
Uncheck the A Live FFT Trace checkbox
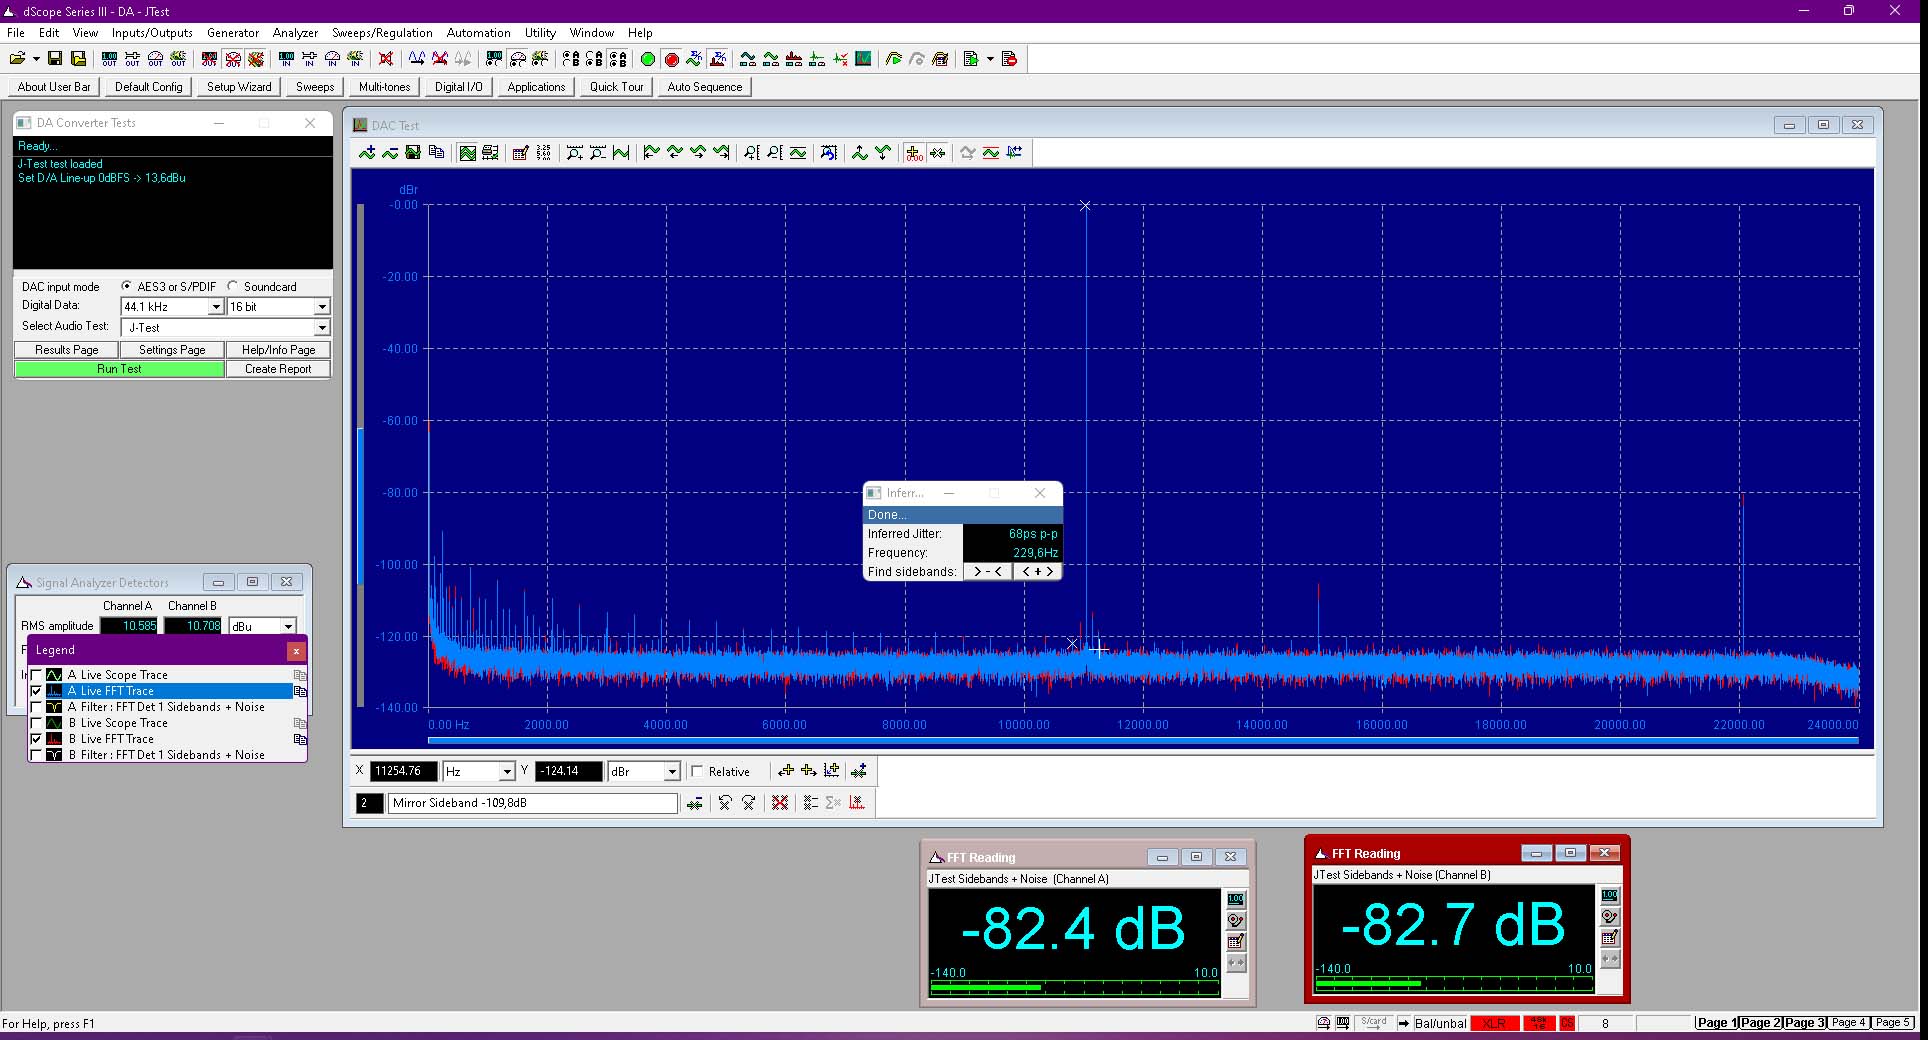[37, 691]
